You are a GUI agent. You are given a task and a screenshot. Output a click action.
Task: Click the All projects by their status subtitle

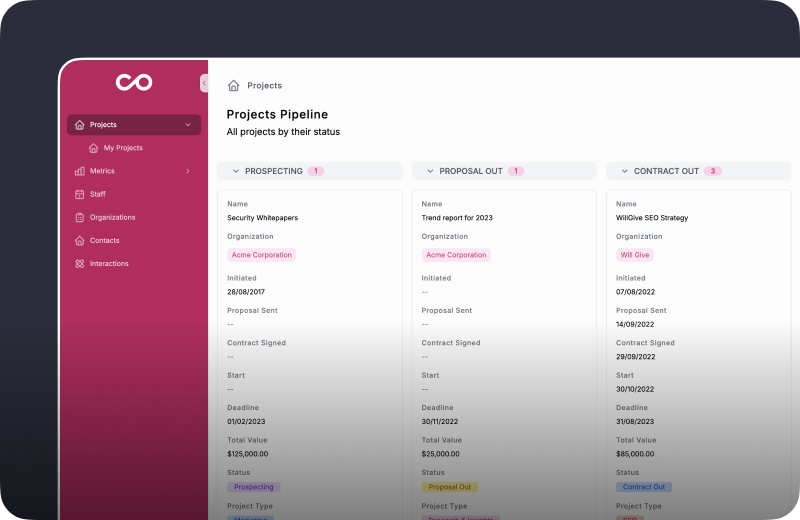(283, 132)
